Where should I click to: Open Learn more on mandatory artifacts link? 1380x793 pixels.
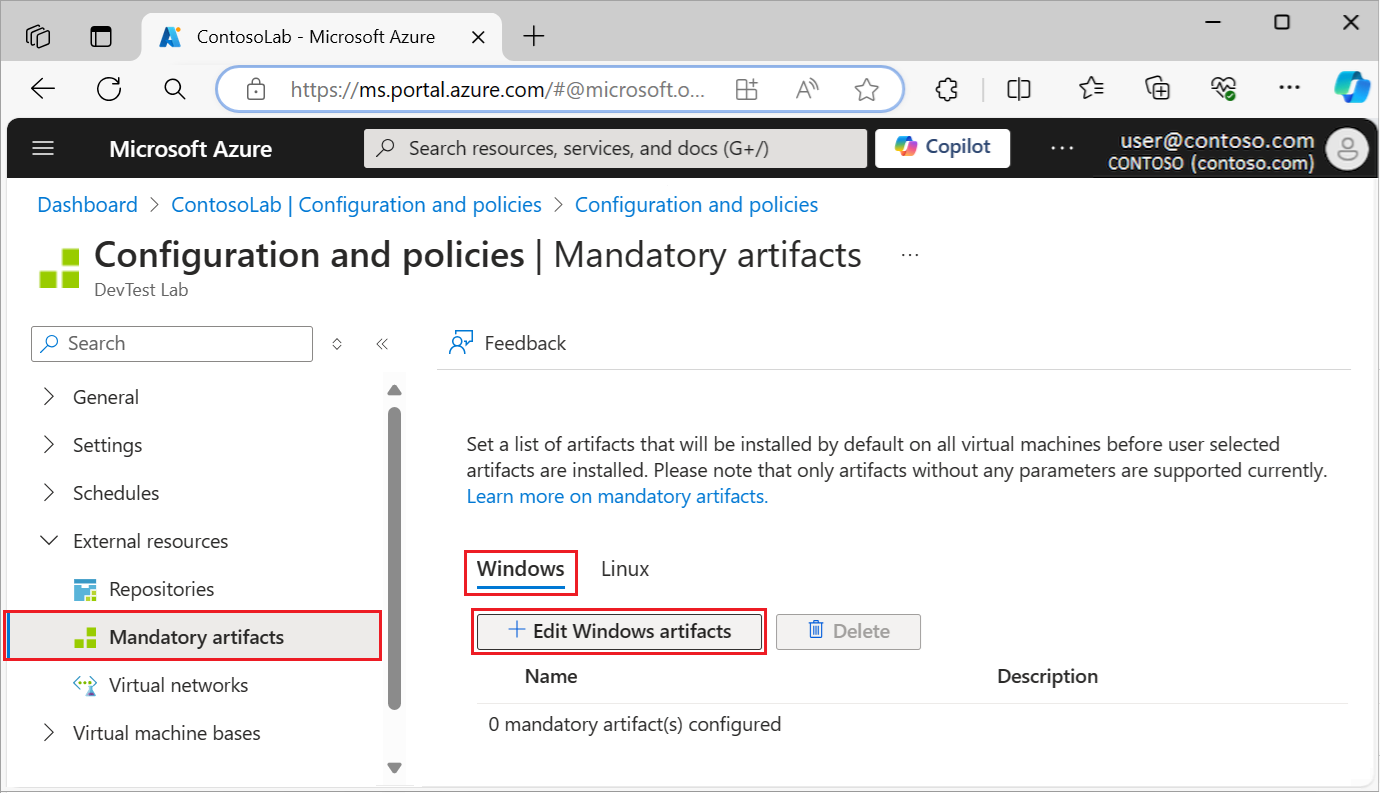617,496
